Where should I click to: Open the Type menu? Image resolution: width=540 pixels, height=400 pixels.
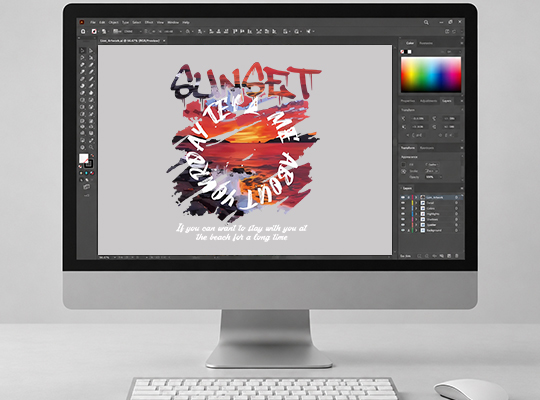[125, 22]
